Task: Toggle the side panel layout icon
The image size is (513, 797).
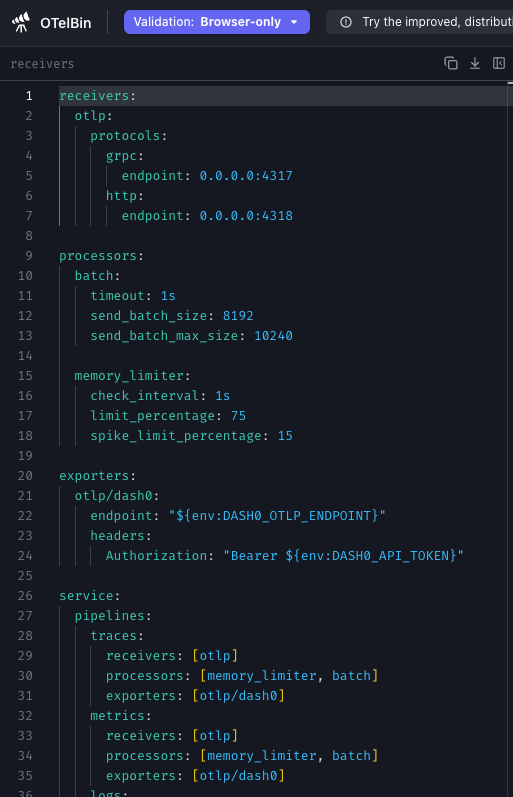Action: pos(499,63)
